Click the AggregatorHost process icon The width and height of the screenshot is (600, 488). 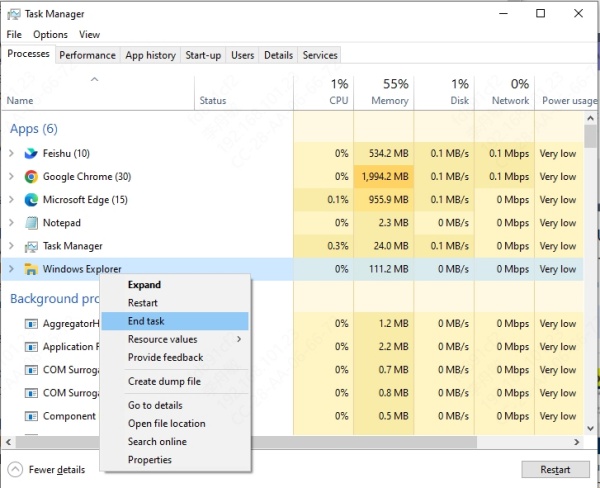(x=31, y=324)
